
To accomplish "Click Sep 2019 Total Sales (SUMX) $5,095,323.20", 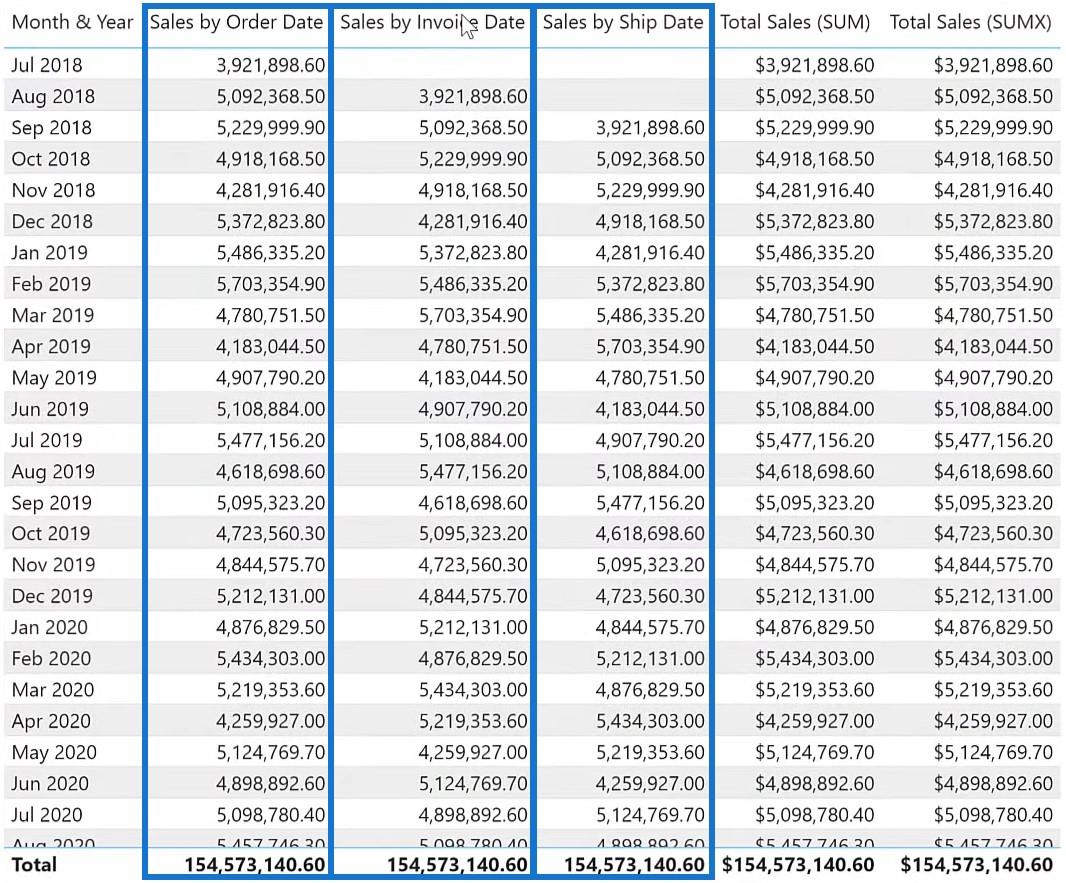I will 993,503.
